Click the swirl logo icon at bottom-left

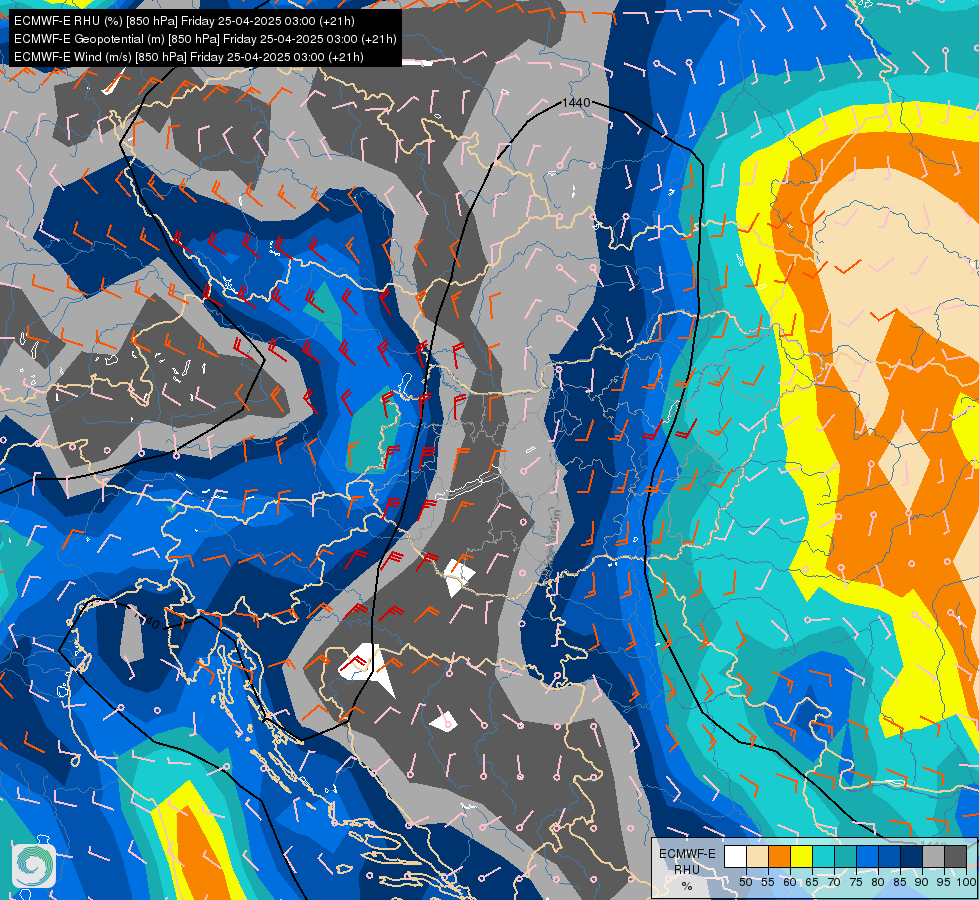tap(34, 865)
